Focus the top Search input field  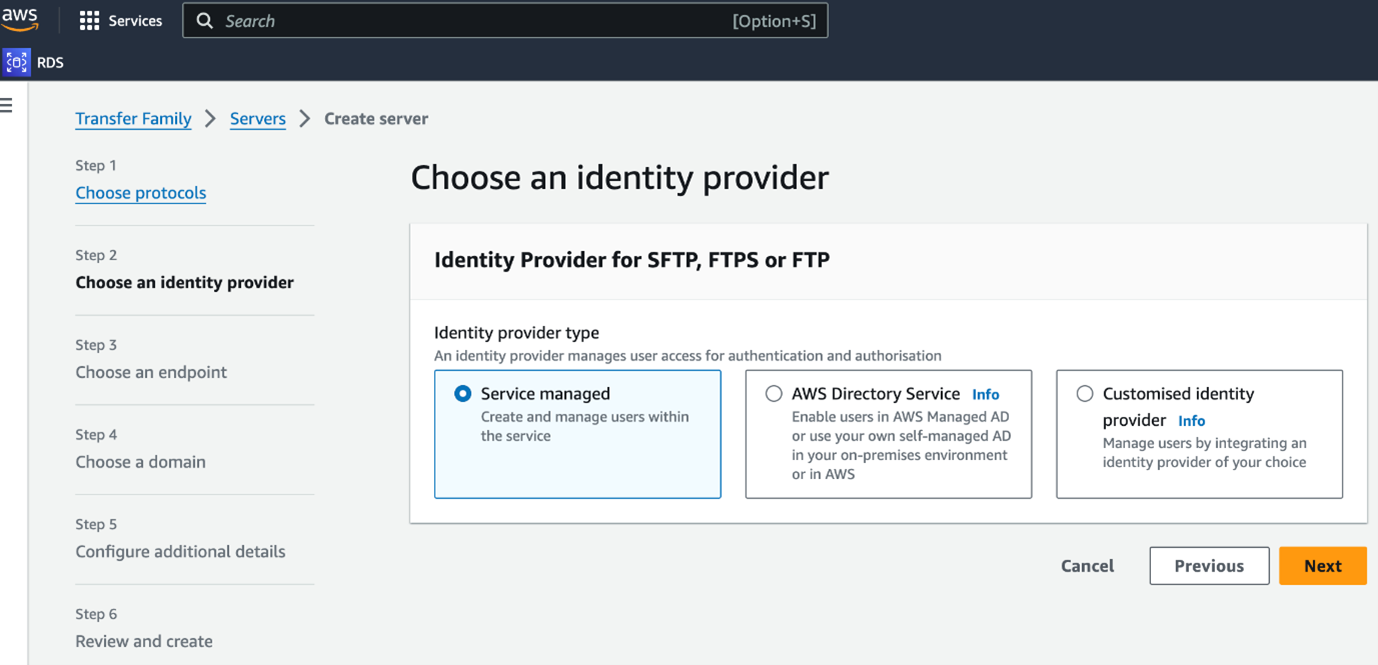pos(505,21)
